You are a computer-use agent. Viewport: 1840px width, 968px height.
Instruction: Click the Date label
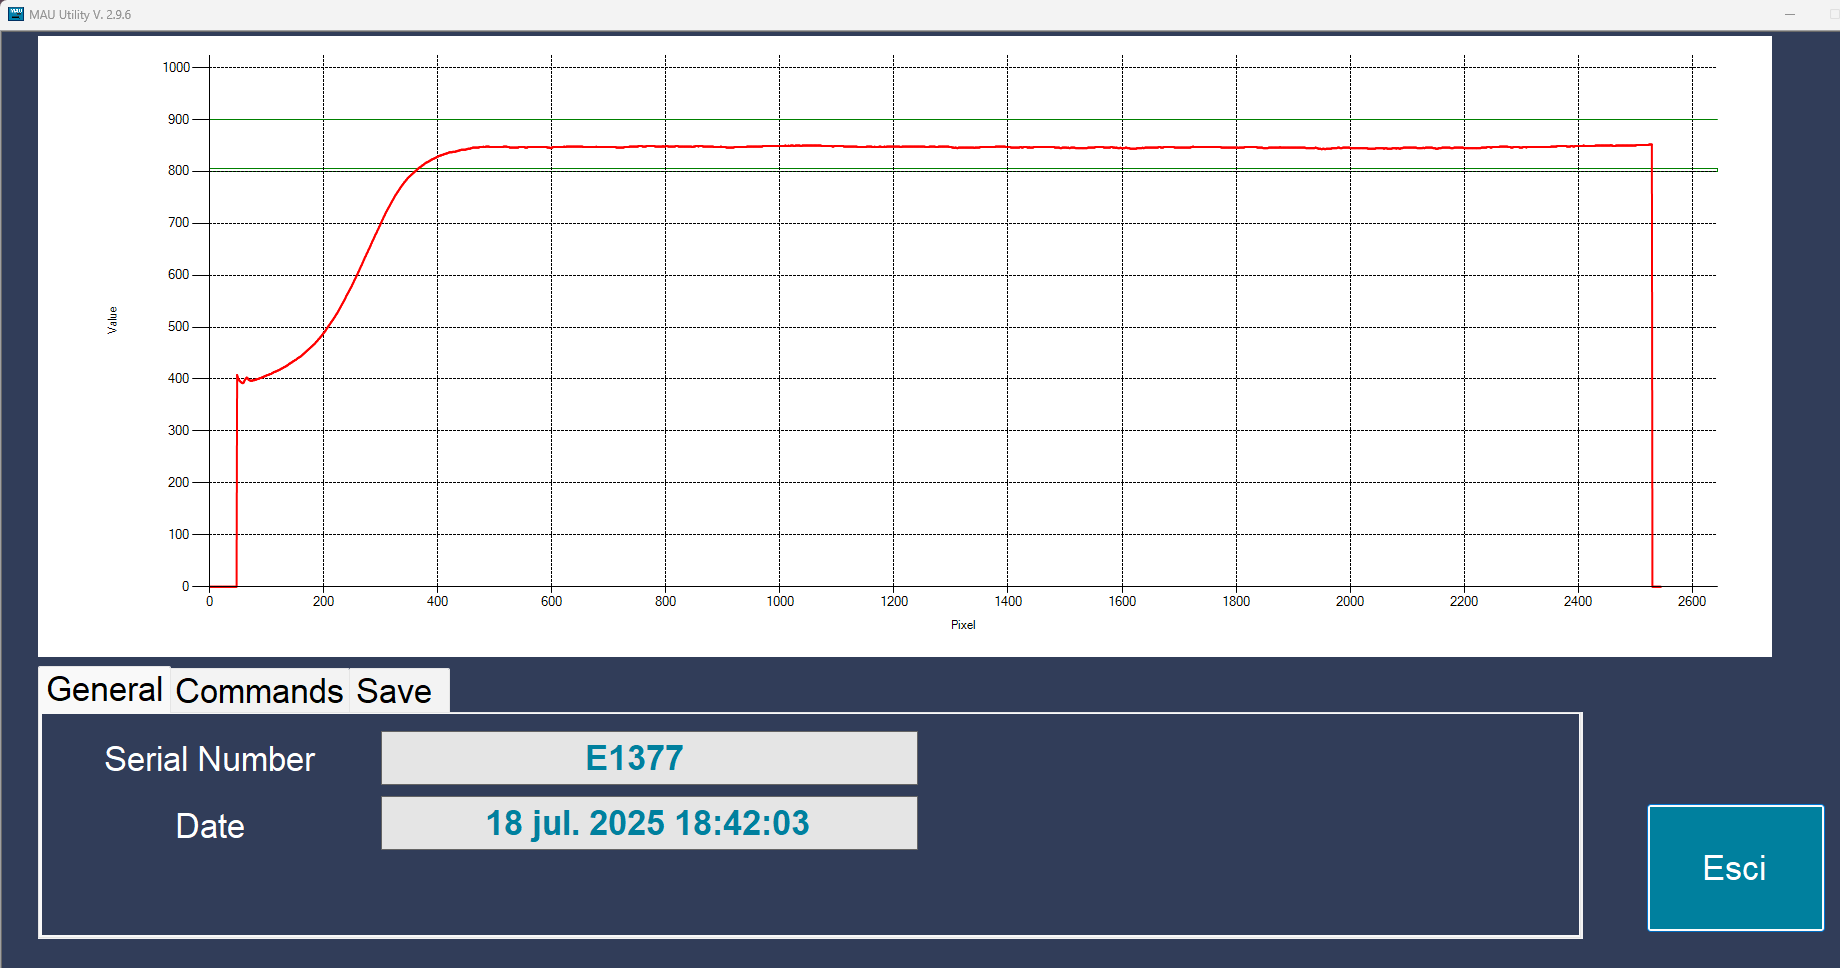pyautogui.click(x=210, y=826)
